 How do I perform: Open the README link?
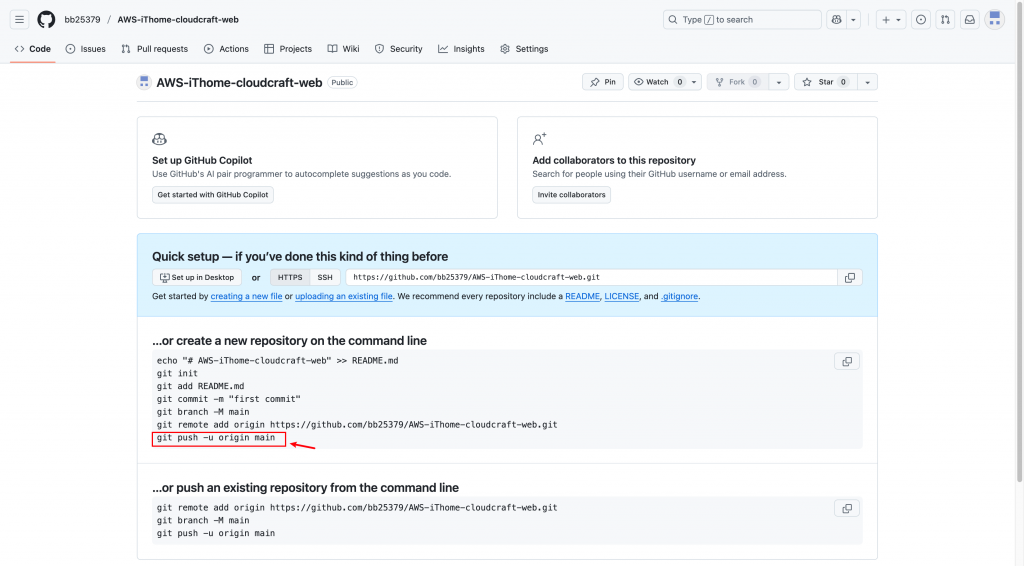(x=583, y=296)
